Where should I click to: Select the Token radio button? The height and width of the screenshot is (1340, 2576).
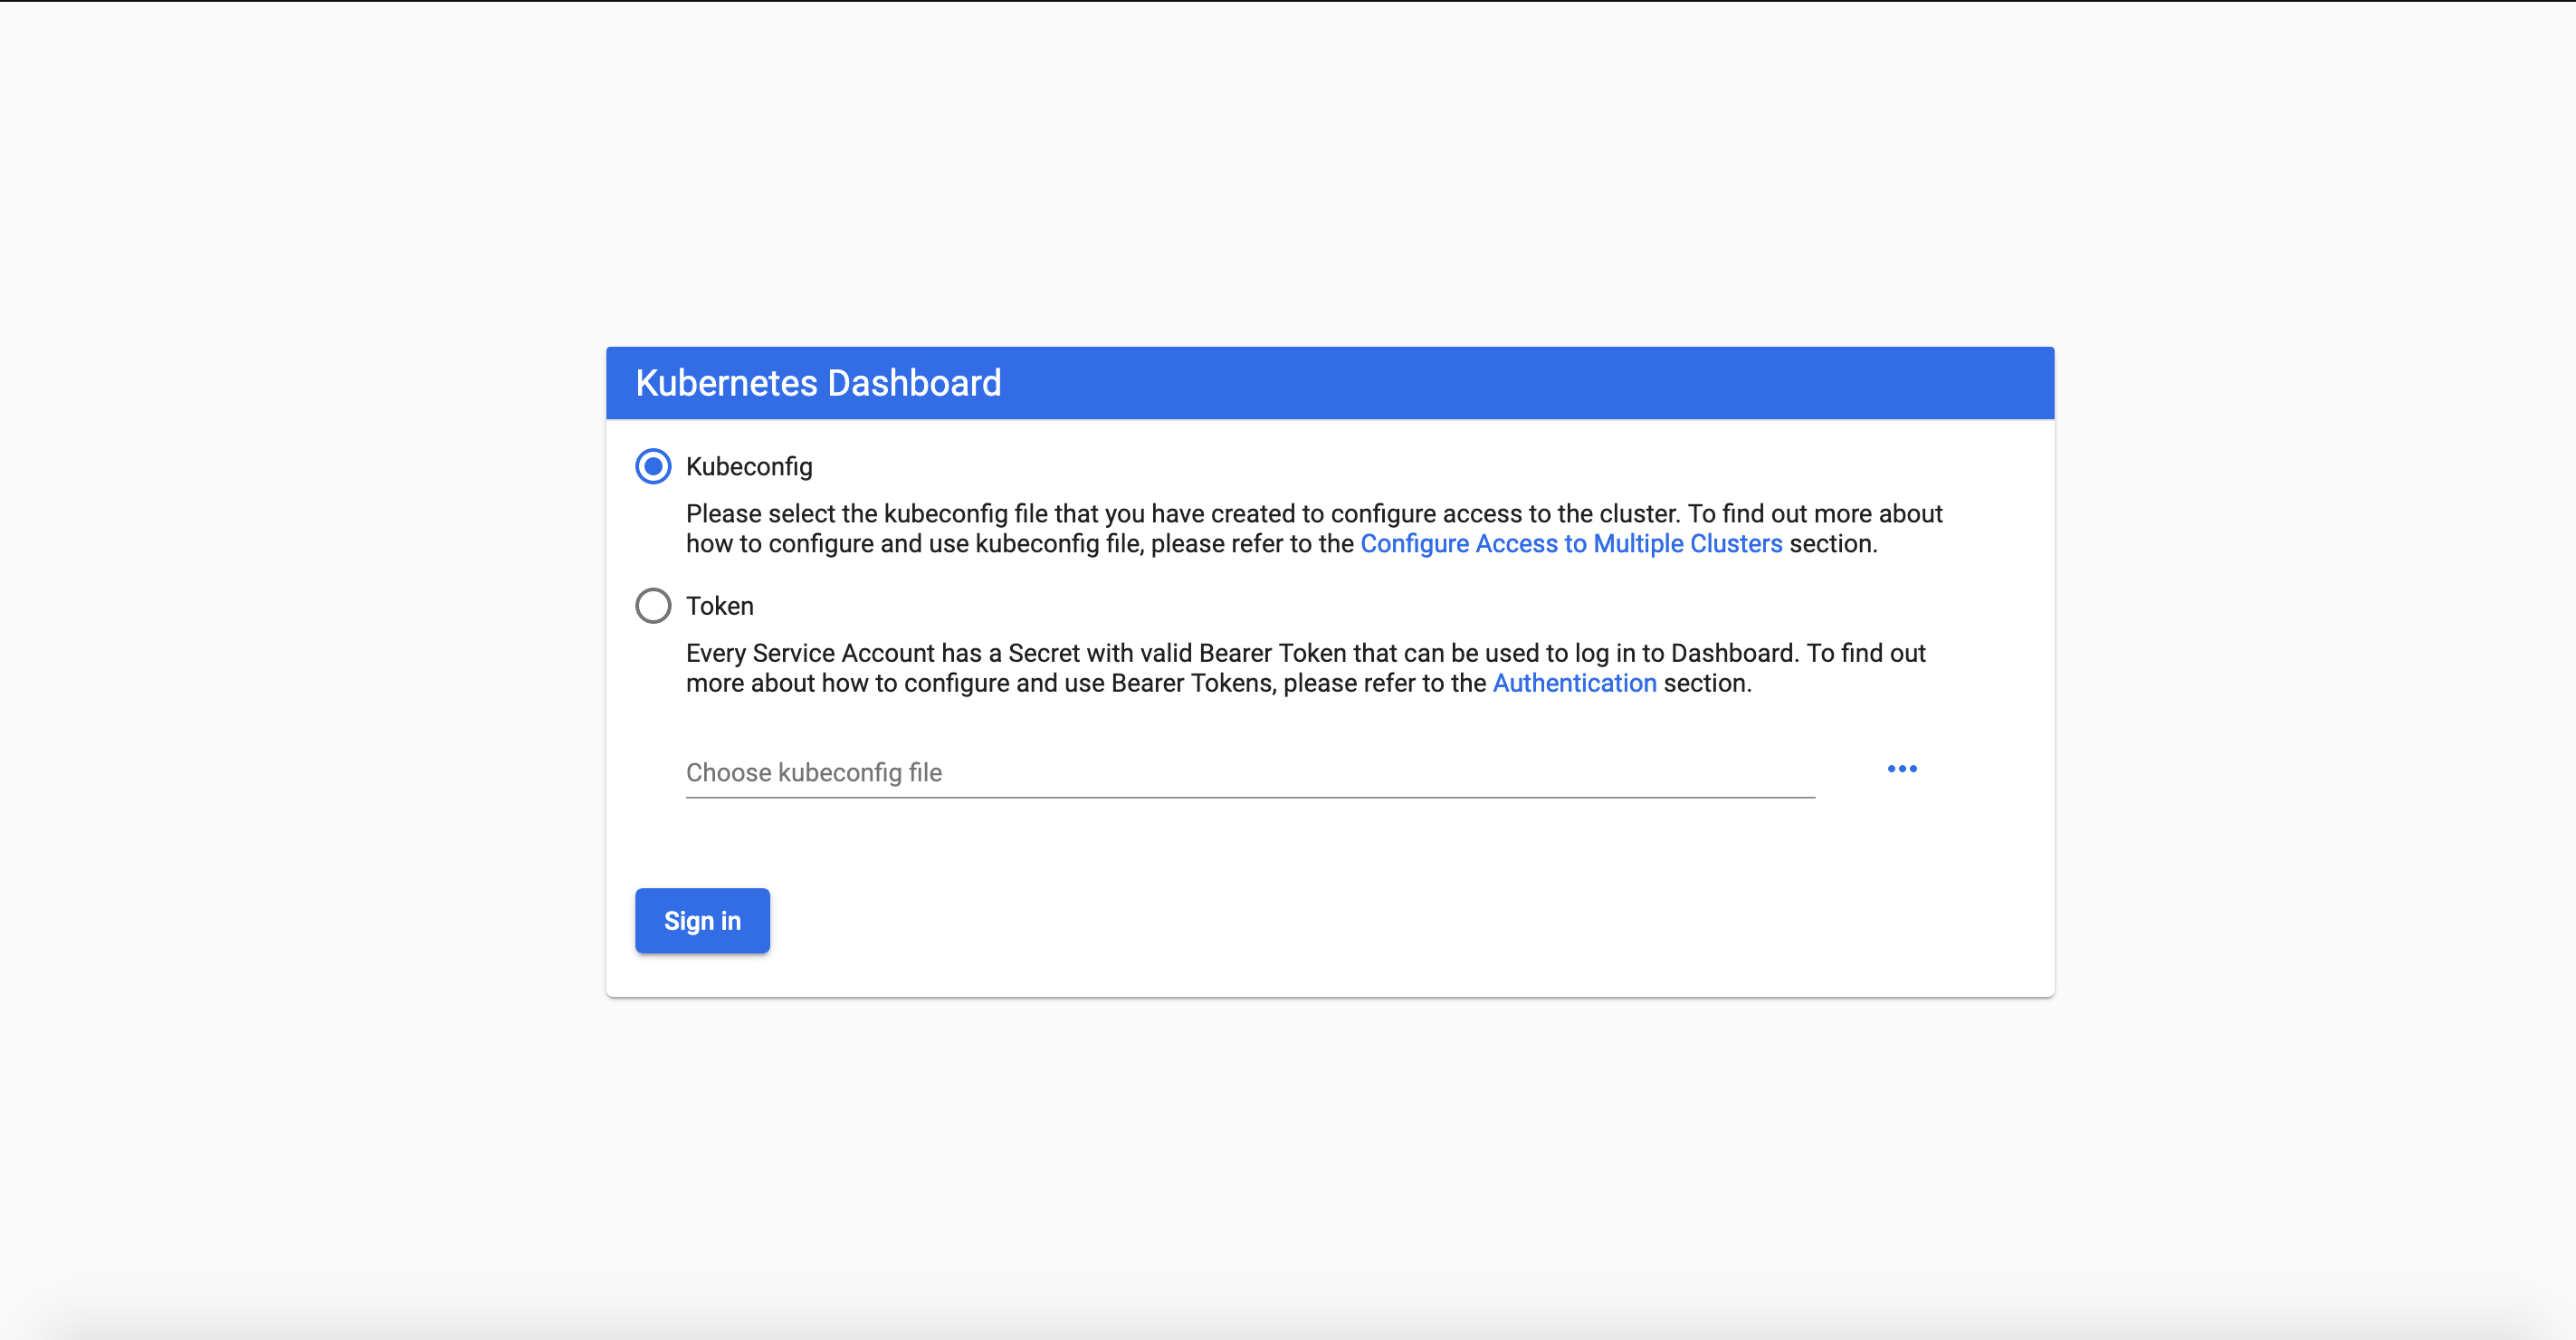coord(653,605)
